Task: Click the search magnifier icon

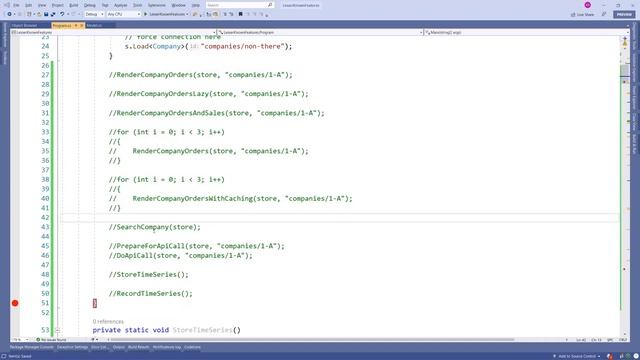Action: 270,5
